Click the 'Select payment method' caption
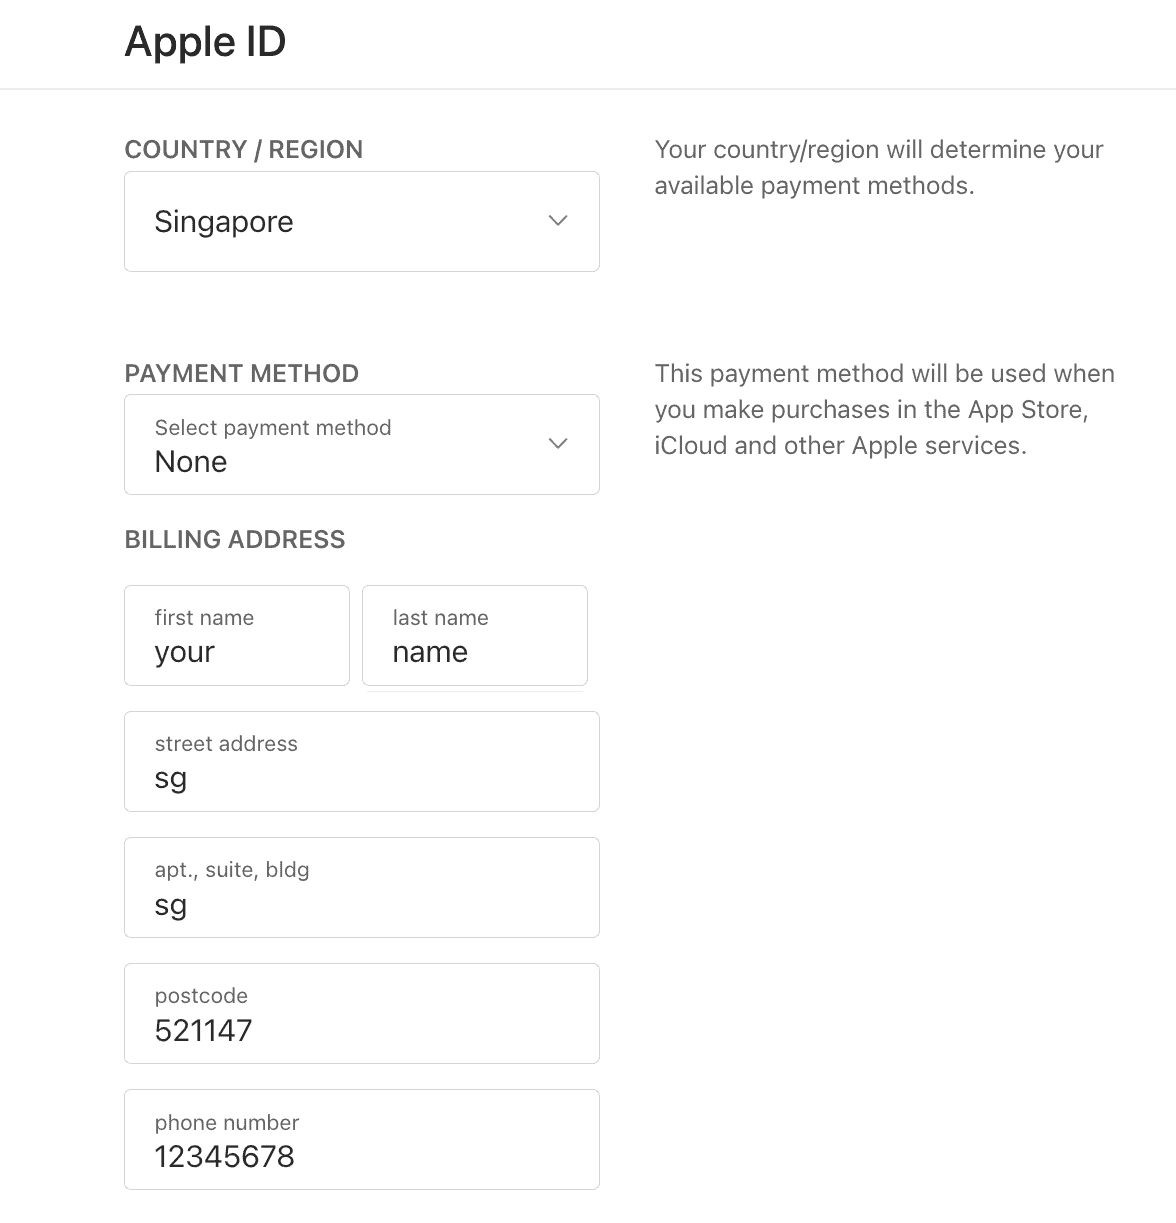This screenshot has width=1176, height=1223. tap(273, 428)
